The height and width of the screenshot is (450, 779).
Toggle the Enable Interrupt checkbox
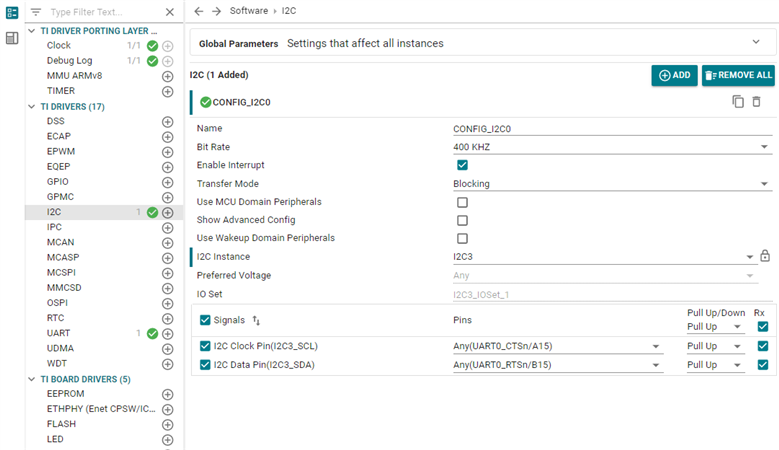pyautogui.click(x=462, y=165)
